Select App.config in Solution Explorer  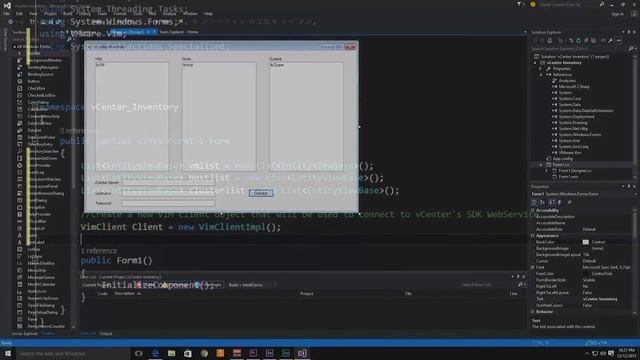(x=563, y=158)
